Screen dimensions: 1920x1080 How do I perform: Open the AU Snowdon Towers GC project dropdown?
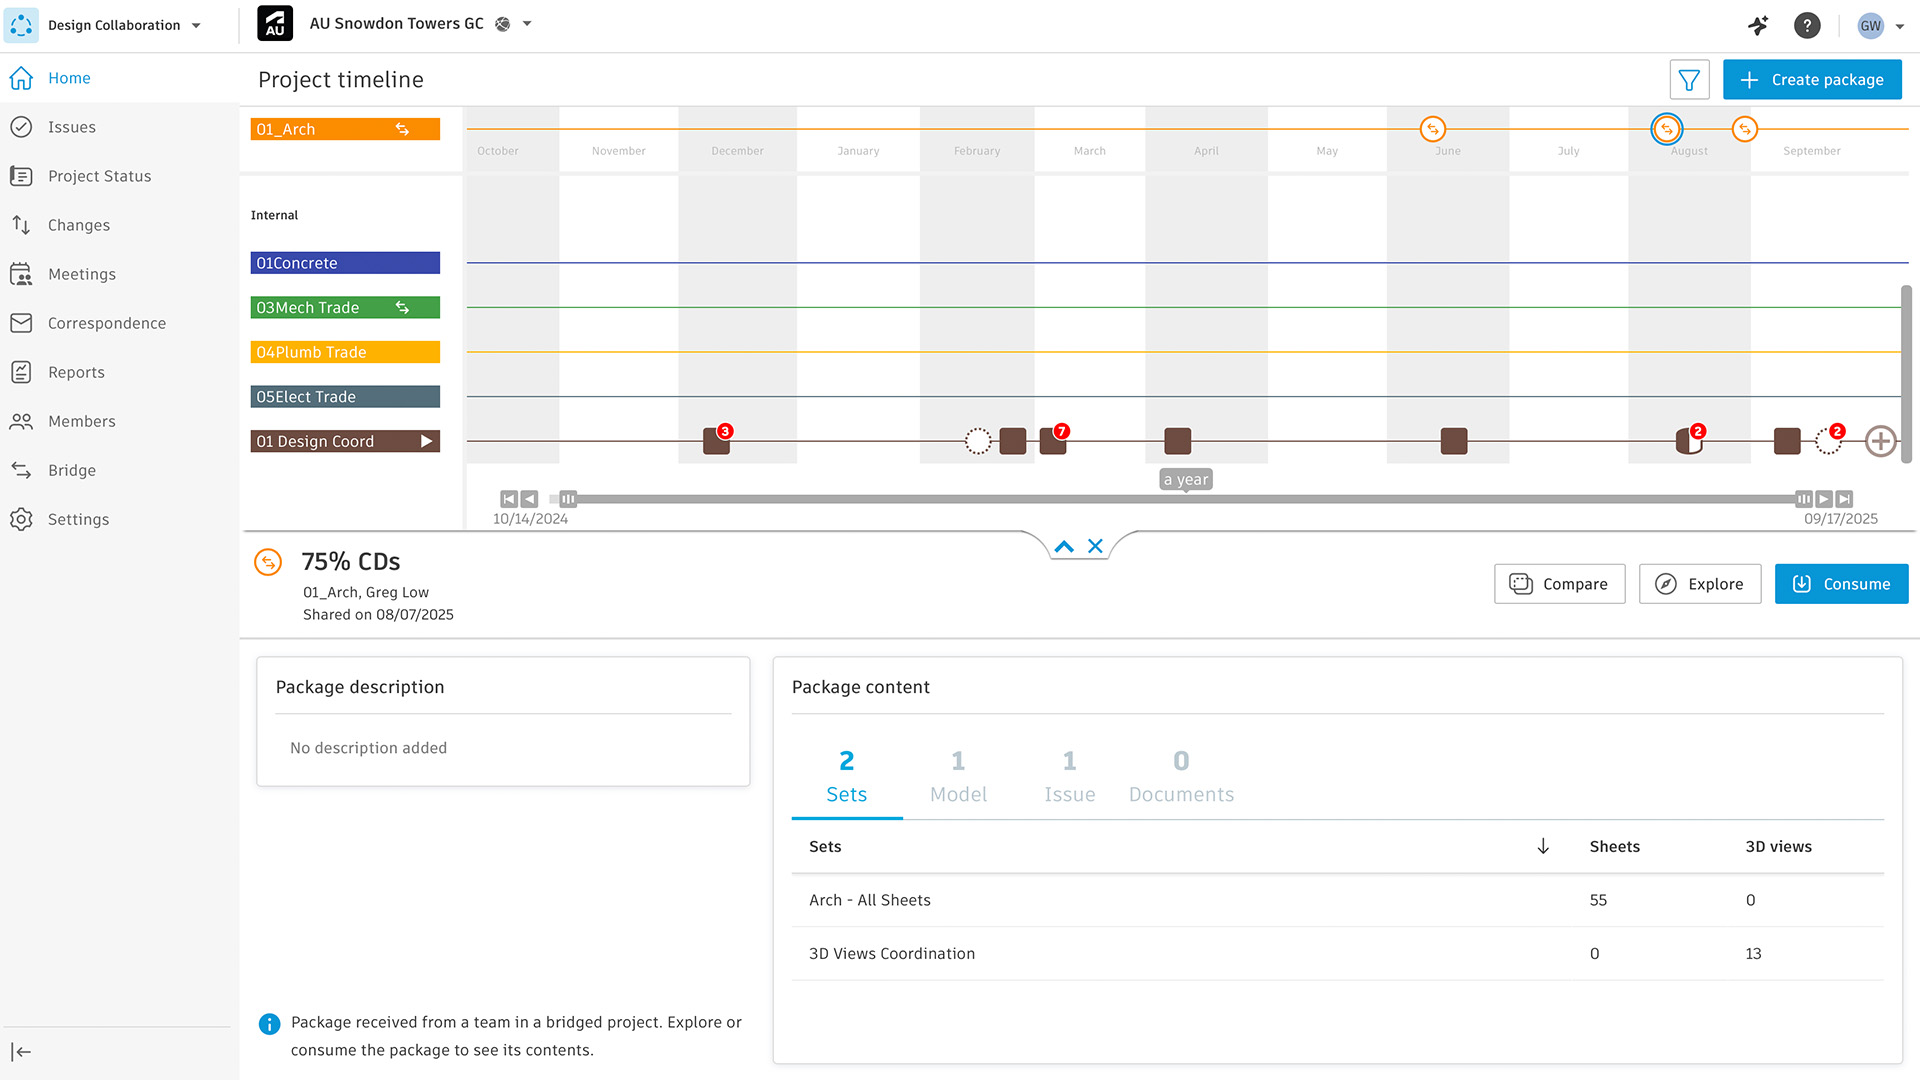pos(527,24)
